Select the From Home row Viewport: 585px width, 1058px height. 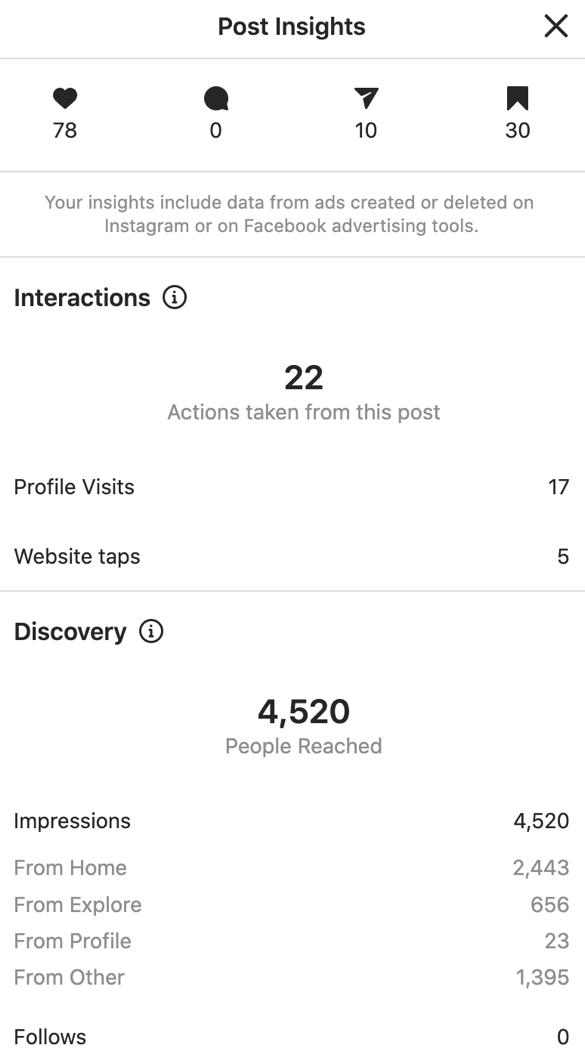(x=292, y=868)
